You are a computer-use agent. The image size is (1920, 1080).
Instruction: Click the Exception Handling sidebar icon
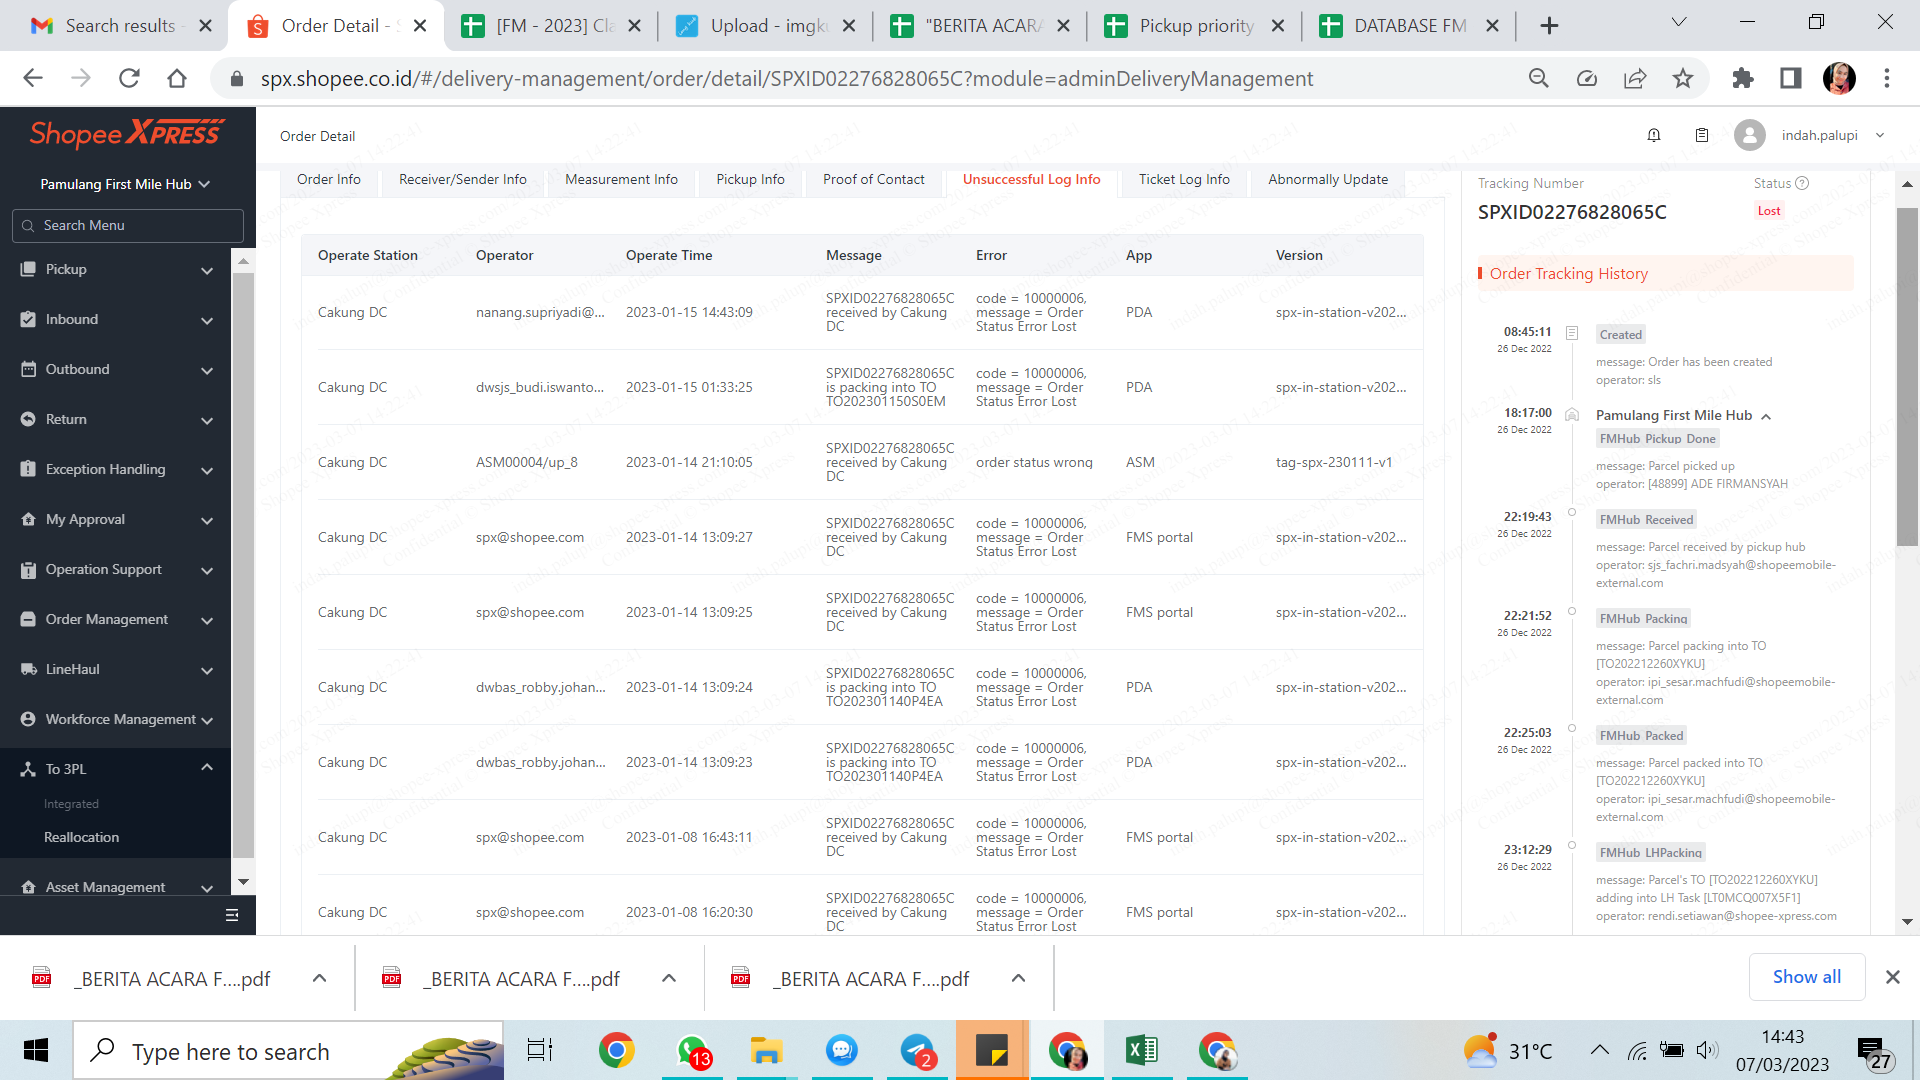tap(28, 469)
